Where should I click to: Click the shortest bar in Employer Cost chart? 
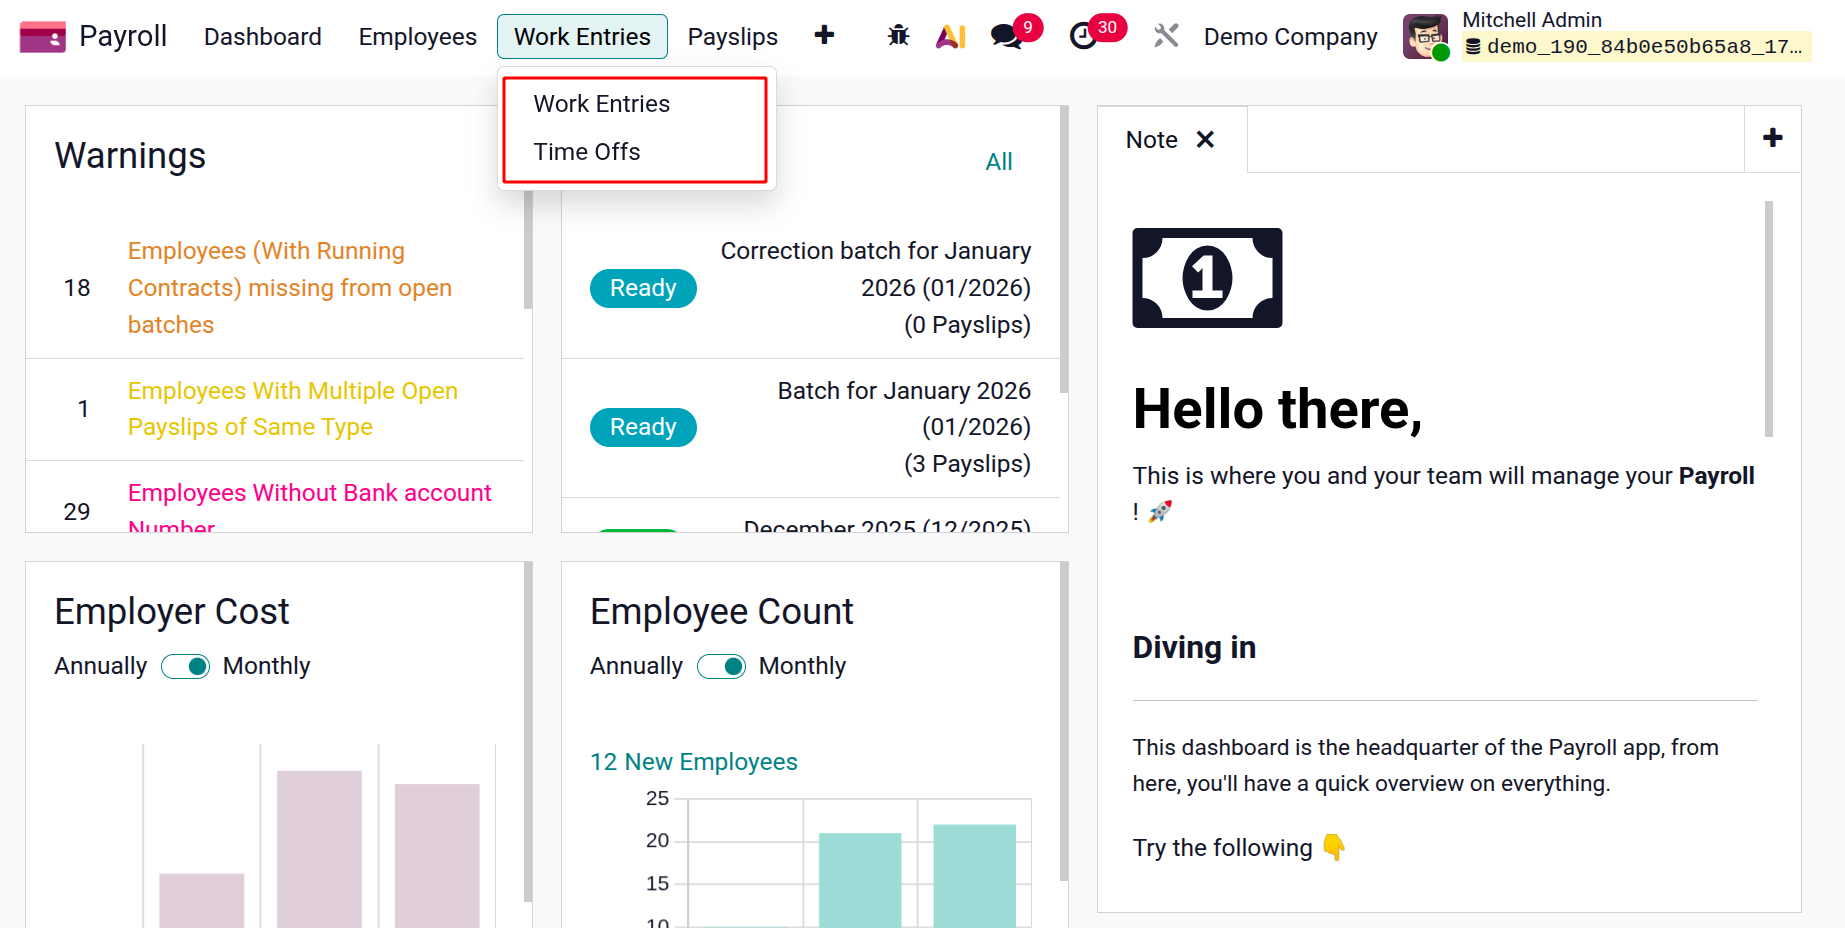201,900
